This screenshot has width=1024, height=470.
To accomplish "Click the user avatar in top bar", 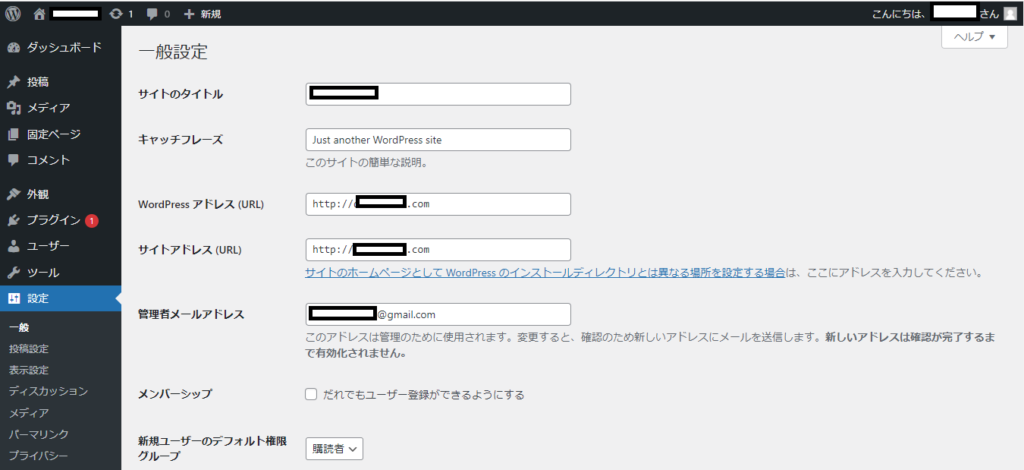I will (1010, 13).
